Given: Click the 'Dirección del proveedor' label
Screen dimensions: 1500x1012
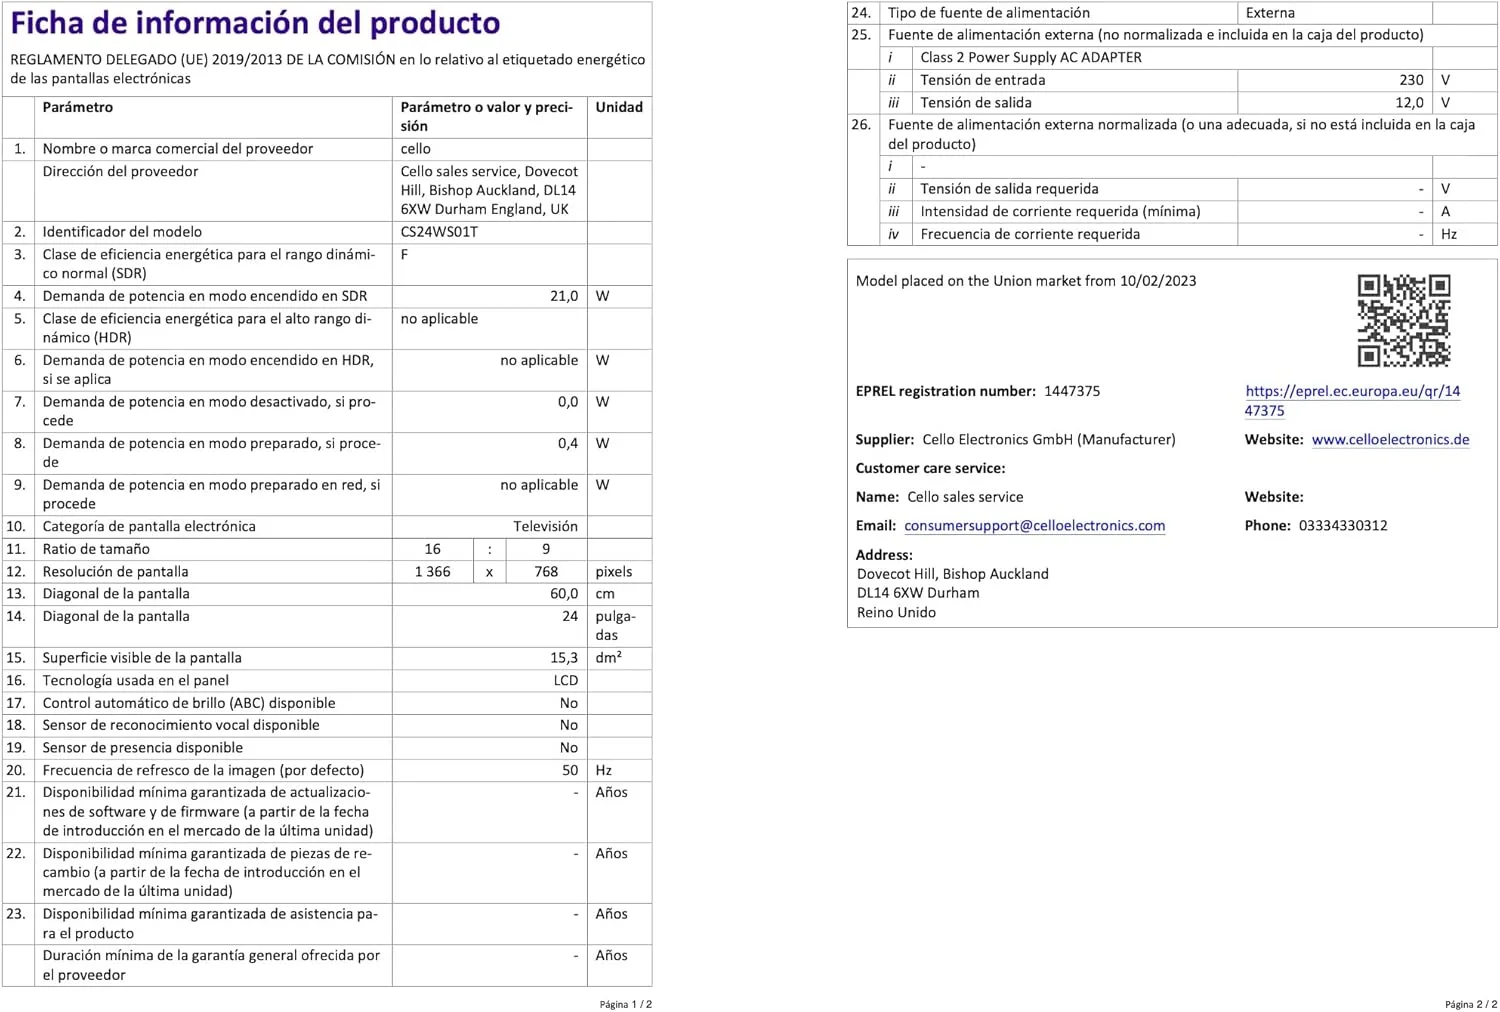Looking at the screenshot, I should 120,172.
